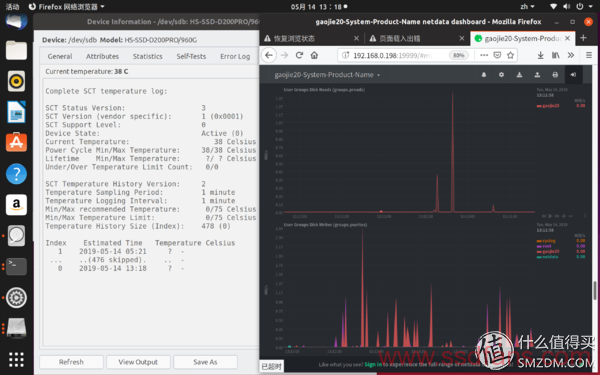This screenshot has width=600, height=375.
Task: Open netdata settings gear icon
Action: click(x=501, y=75)
